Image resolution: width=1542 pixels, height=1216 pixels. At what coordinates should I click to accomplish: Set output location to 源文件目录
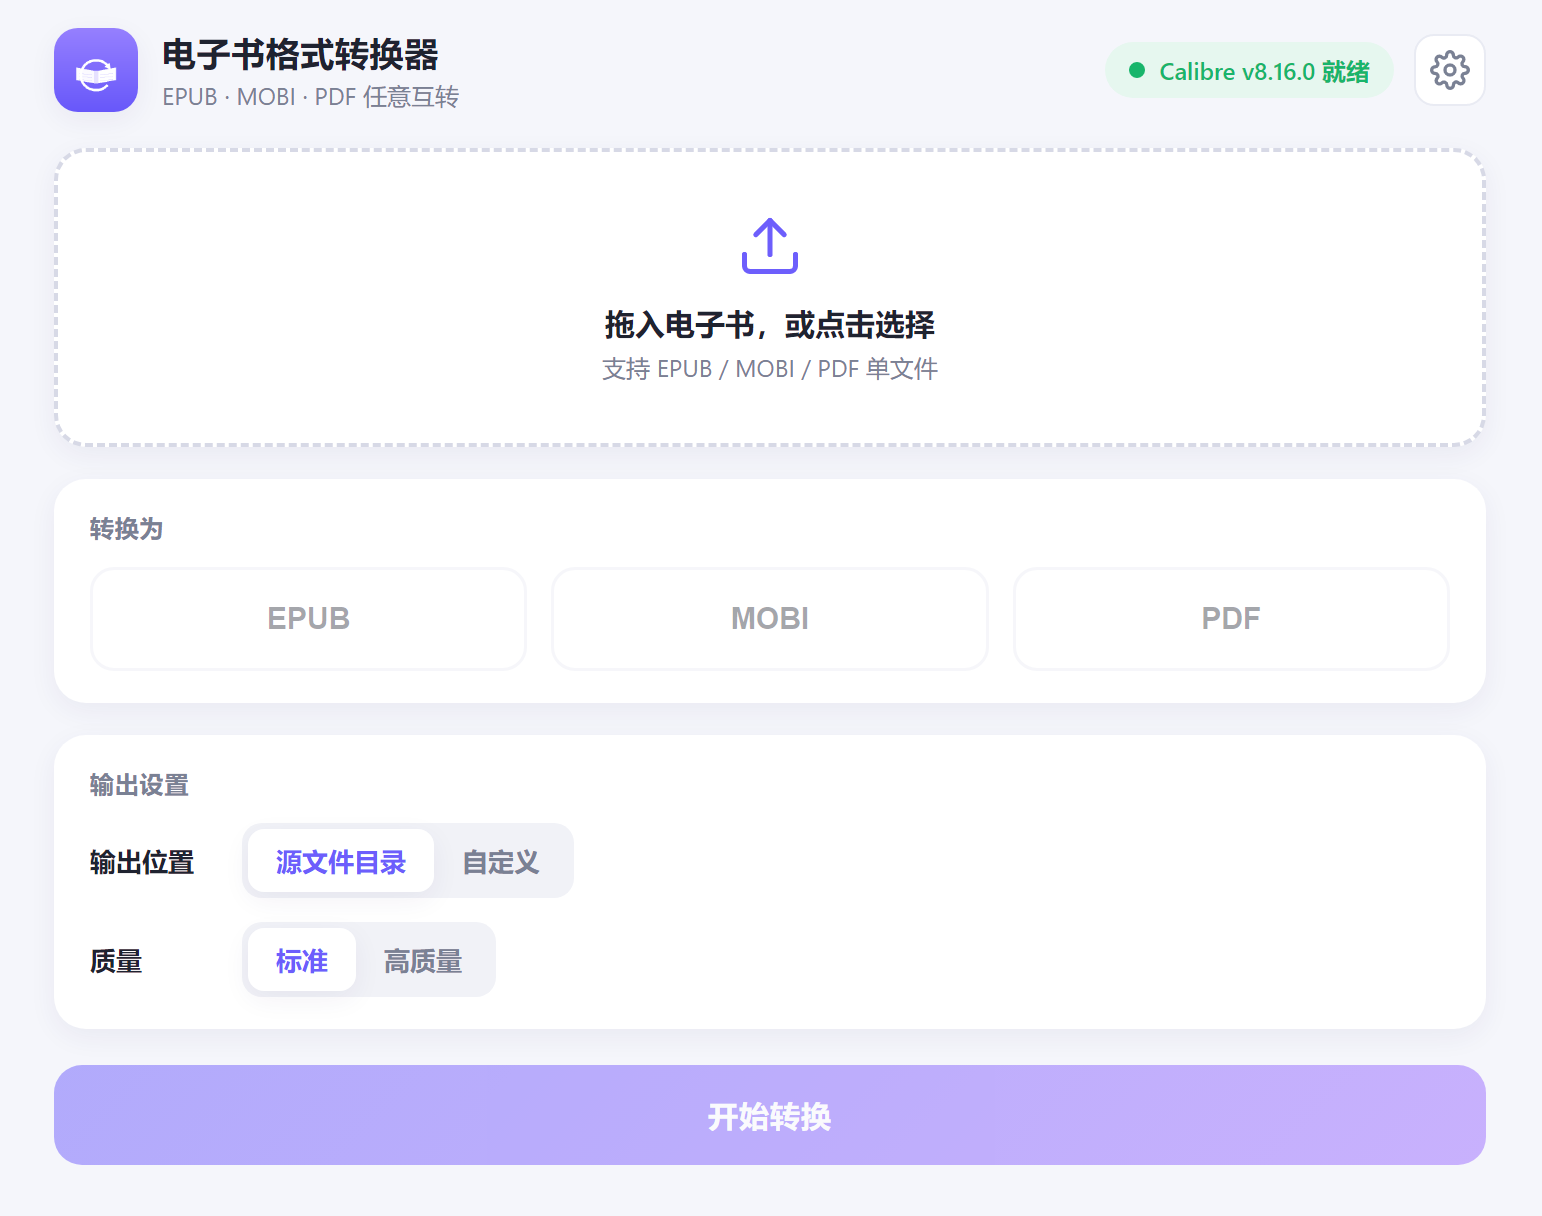(341, 861)
